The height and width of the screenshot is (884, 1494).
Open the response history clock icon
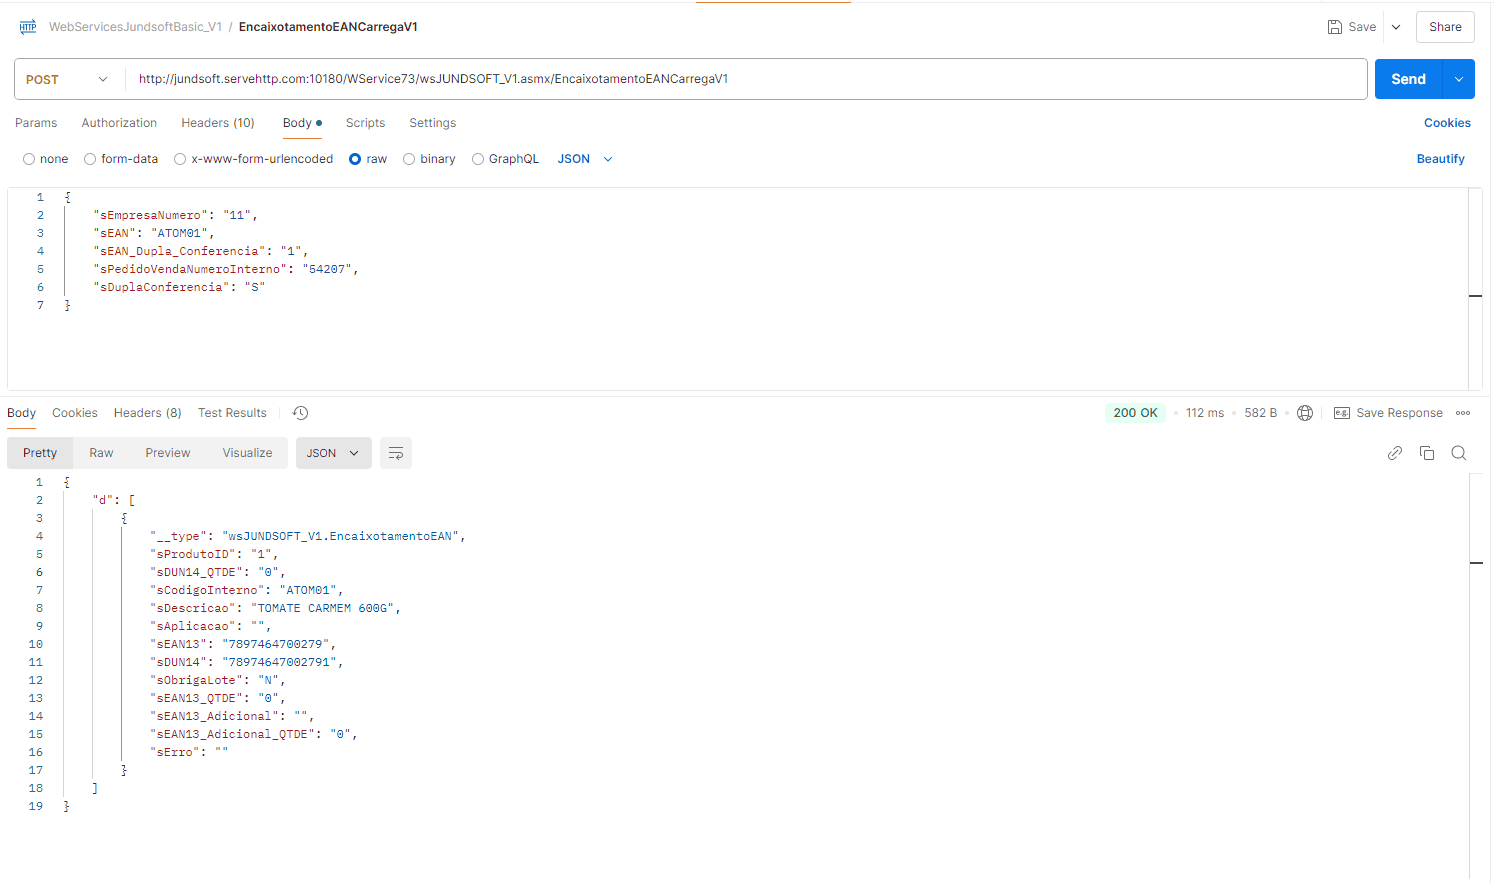[300, 413]
